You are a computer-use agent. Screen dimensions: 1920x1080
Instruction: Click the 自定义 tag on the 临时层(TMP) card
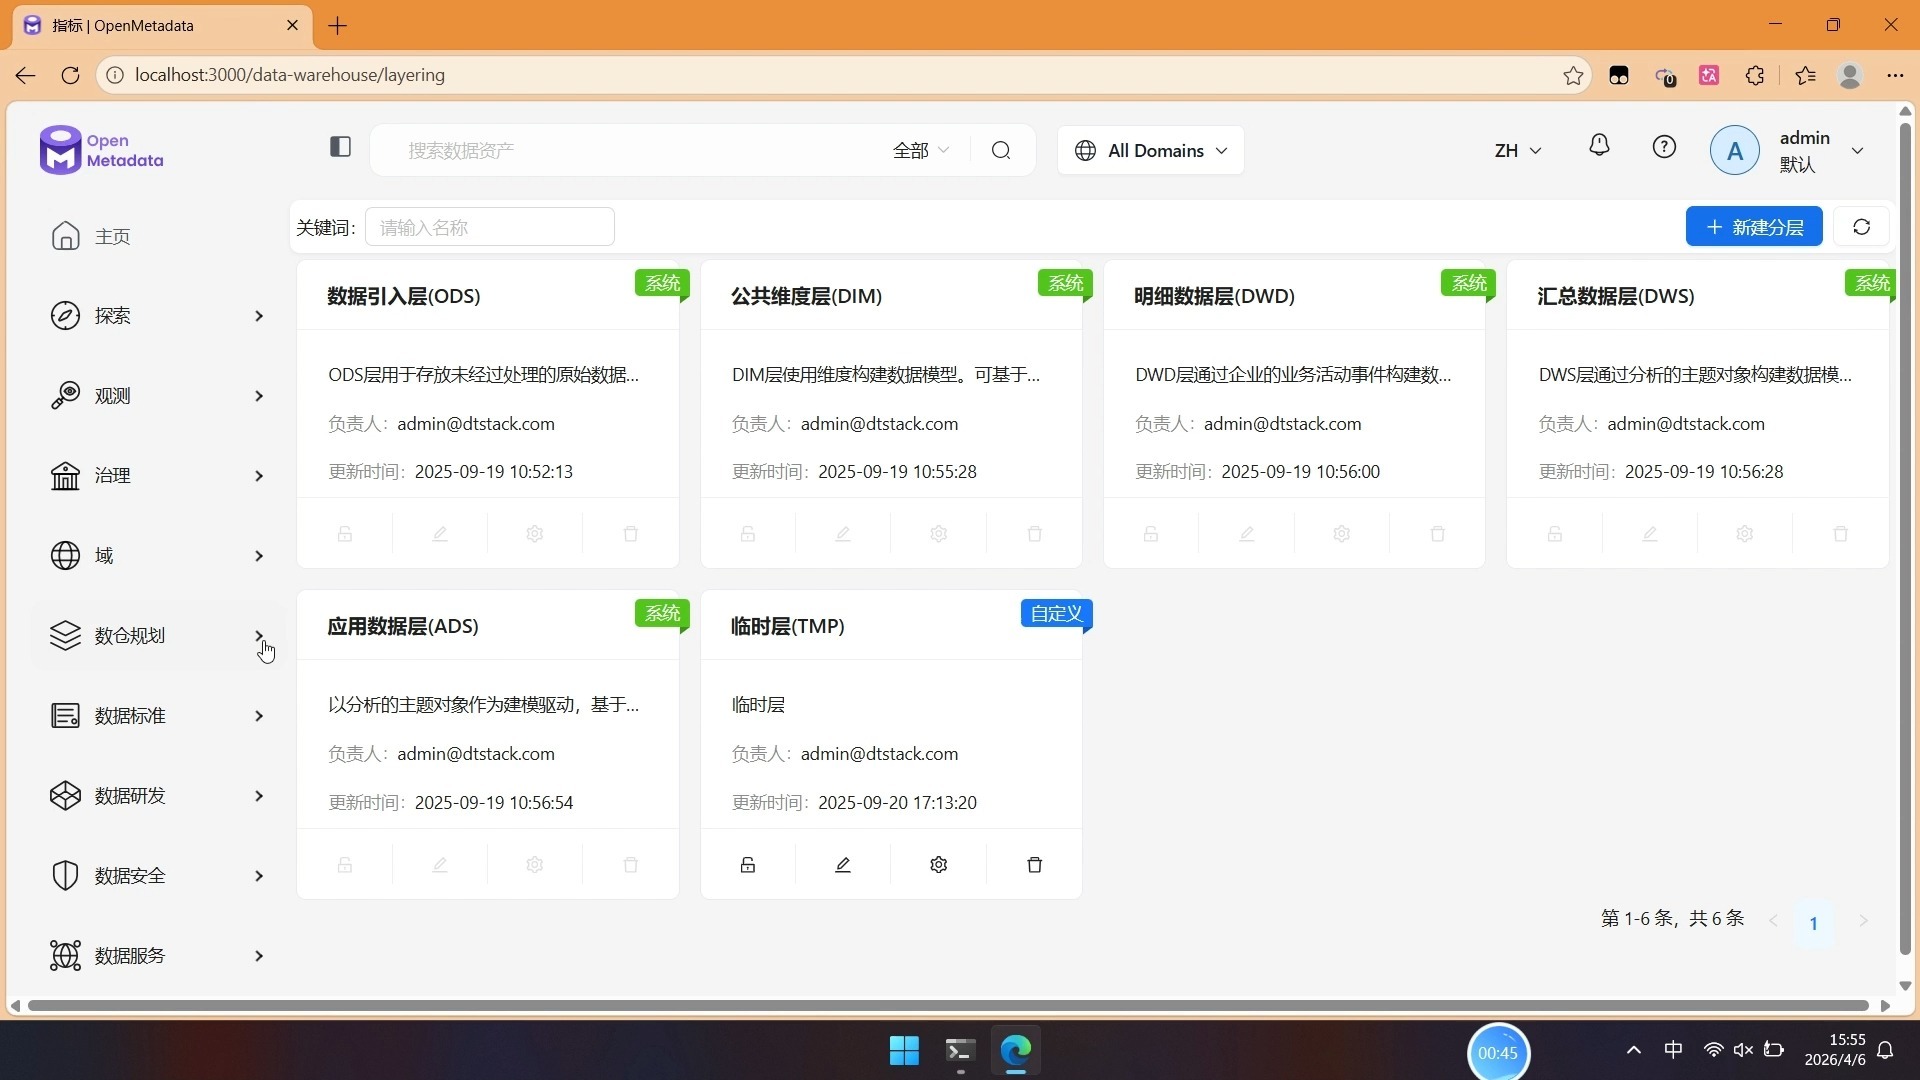click(1057, 613)
